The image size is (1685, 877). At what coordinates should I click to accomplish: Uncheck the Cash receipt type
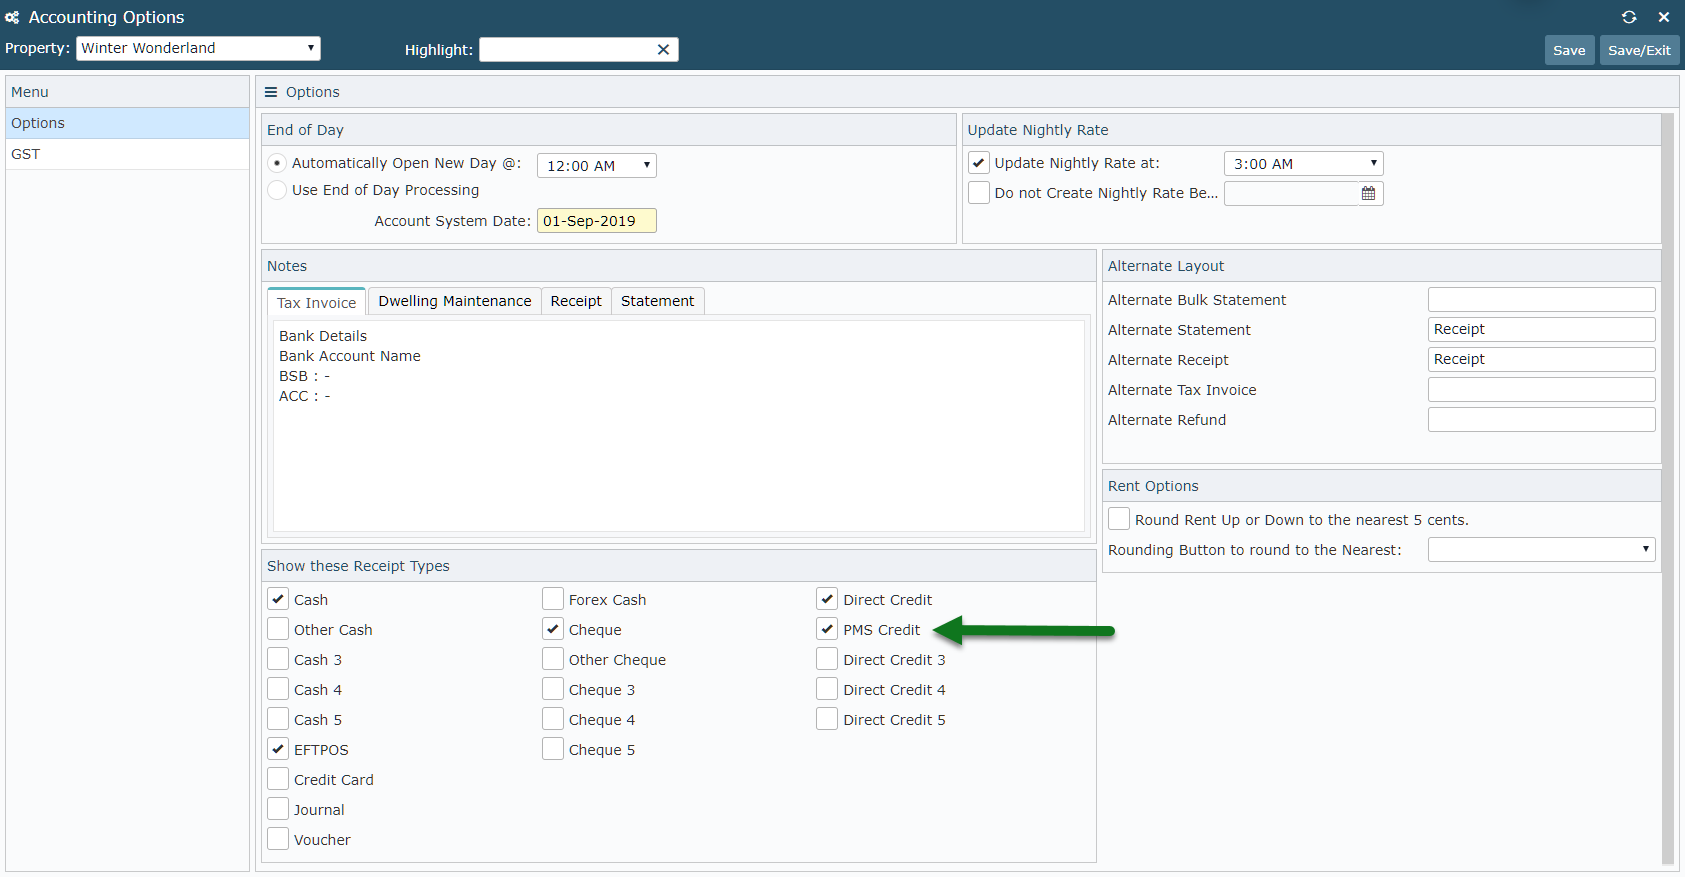278,600
